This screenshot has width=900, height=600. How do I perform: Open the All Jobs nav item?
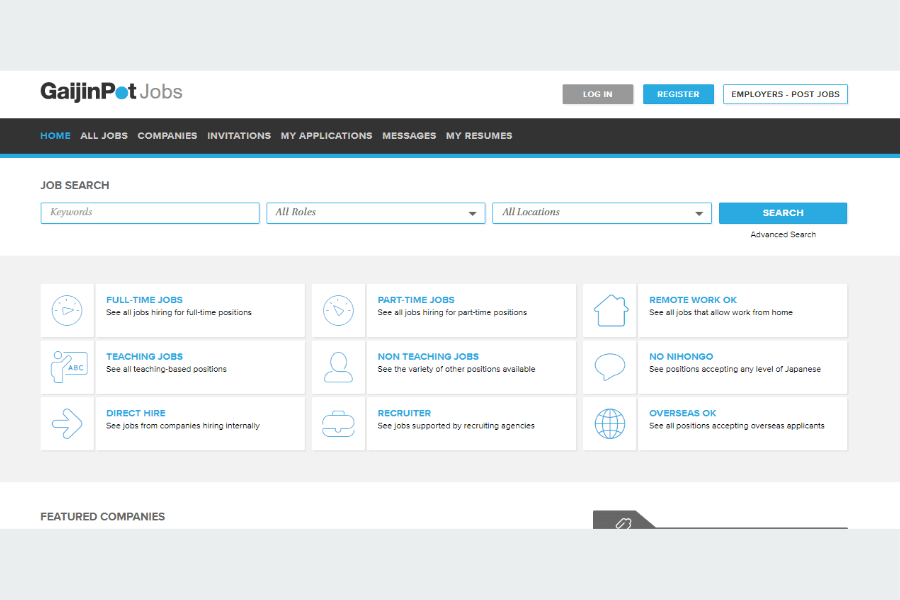(x=104, y=136)
